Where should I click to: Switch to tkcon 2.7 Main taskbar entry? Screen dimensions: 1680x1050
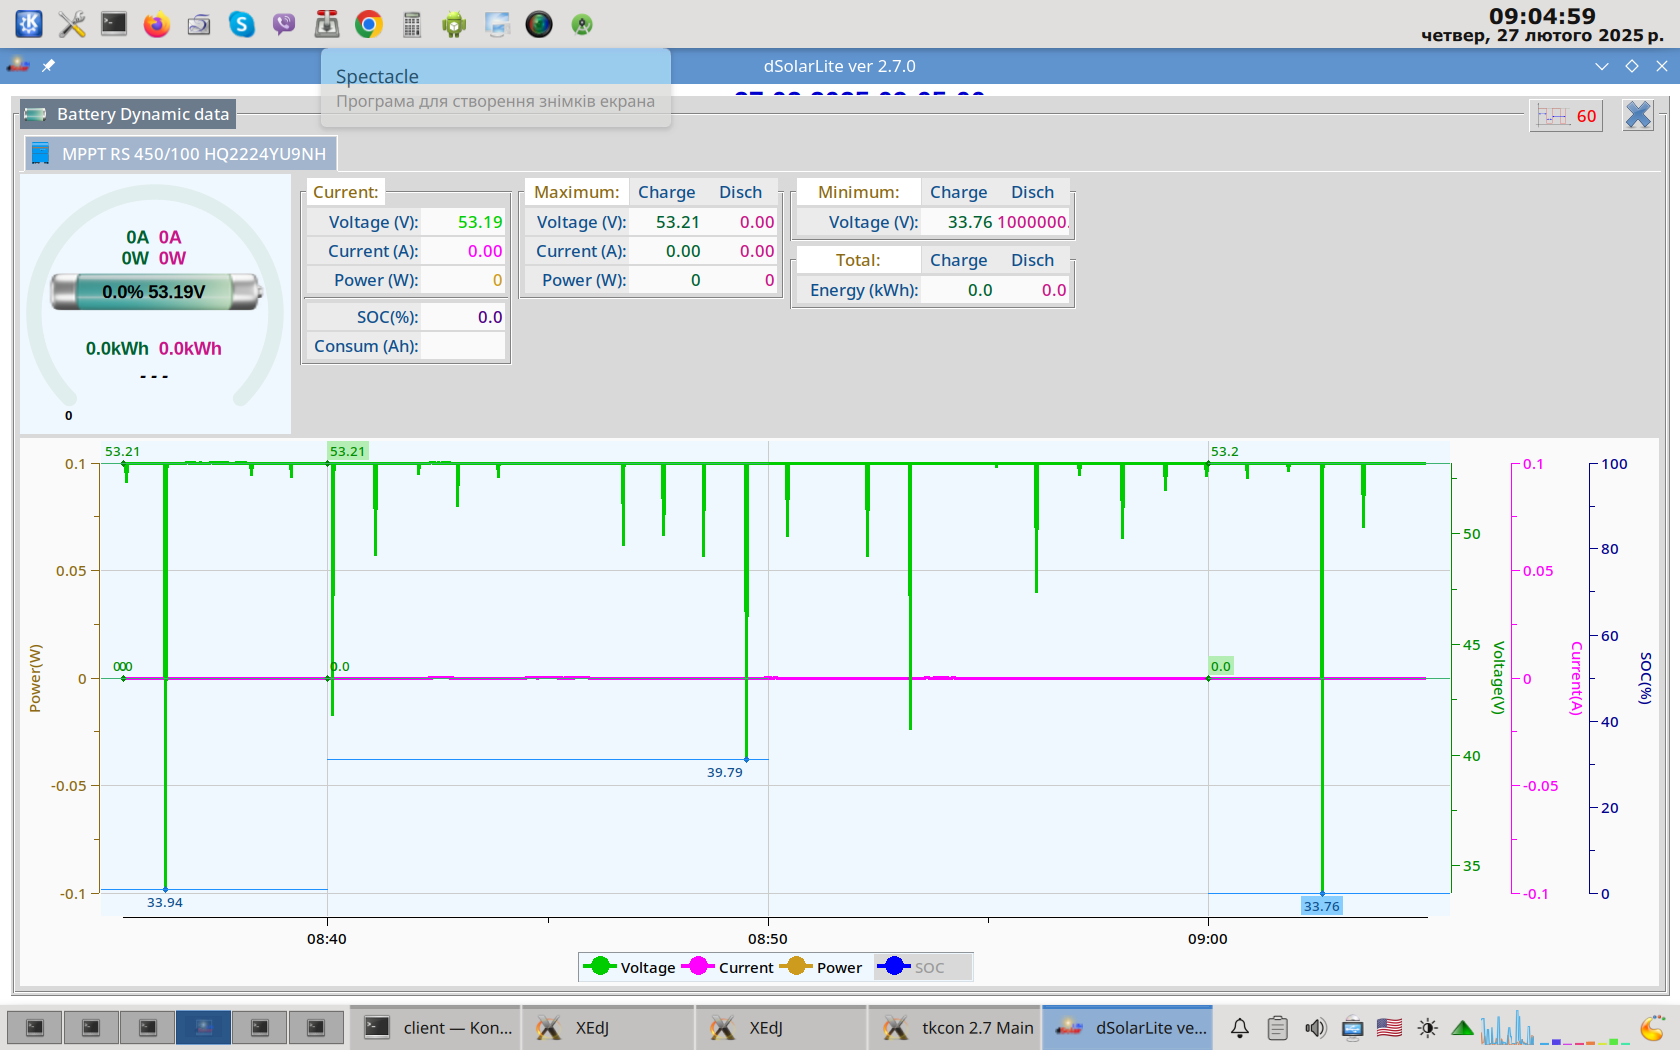(955, 1028)
